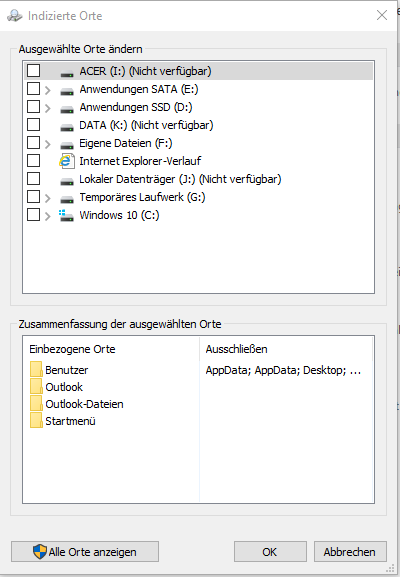This screenshot has width=400, height=577.
Task: Click the Temporäres Laufwerk (G:) drive icon
Action: click(x=67, y=199)
